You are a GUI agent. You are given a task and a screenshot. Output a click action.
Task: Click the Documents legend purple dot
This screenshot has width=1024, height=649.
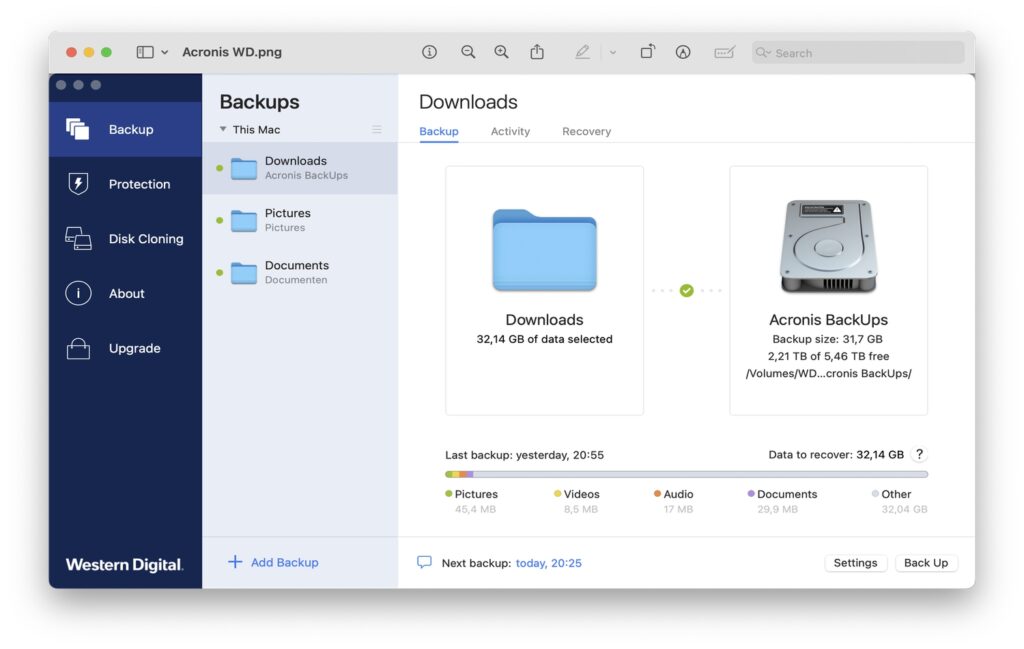pos(751,494)
